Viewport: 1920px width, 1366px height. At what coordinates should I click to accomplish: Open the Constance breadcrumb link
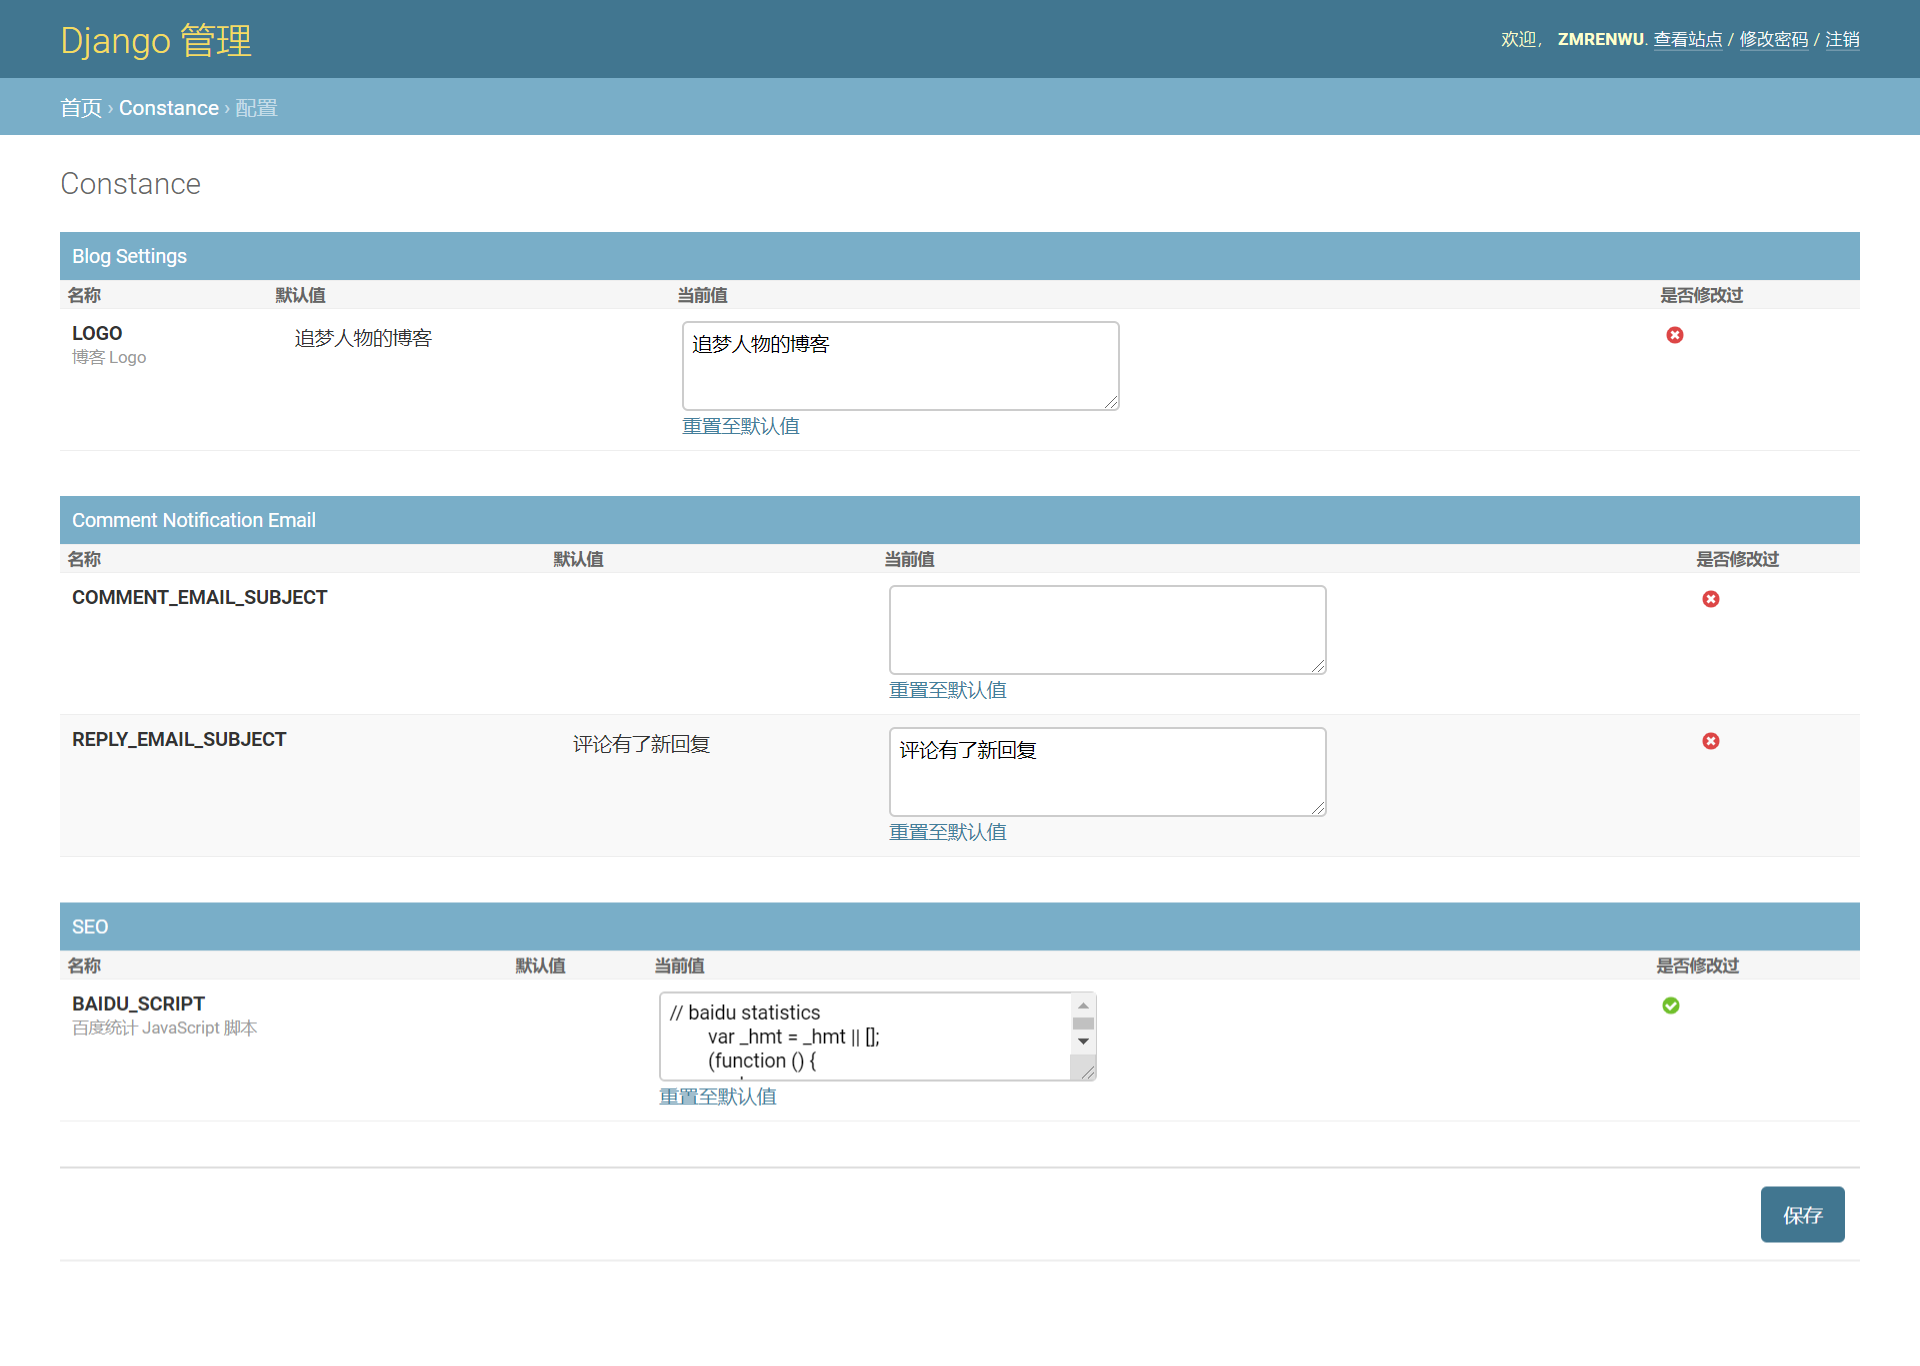tap(169, 108)
